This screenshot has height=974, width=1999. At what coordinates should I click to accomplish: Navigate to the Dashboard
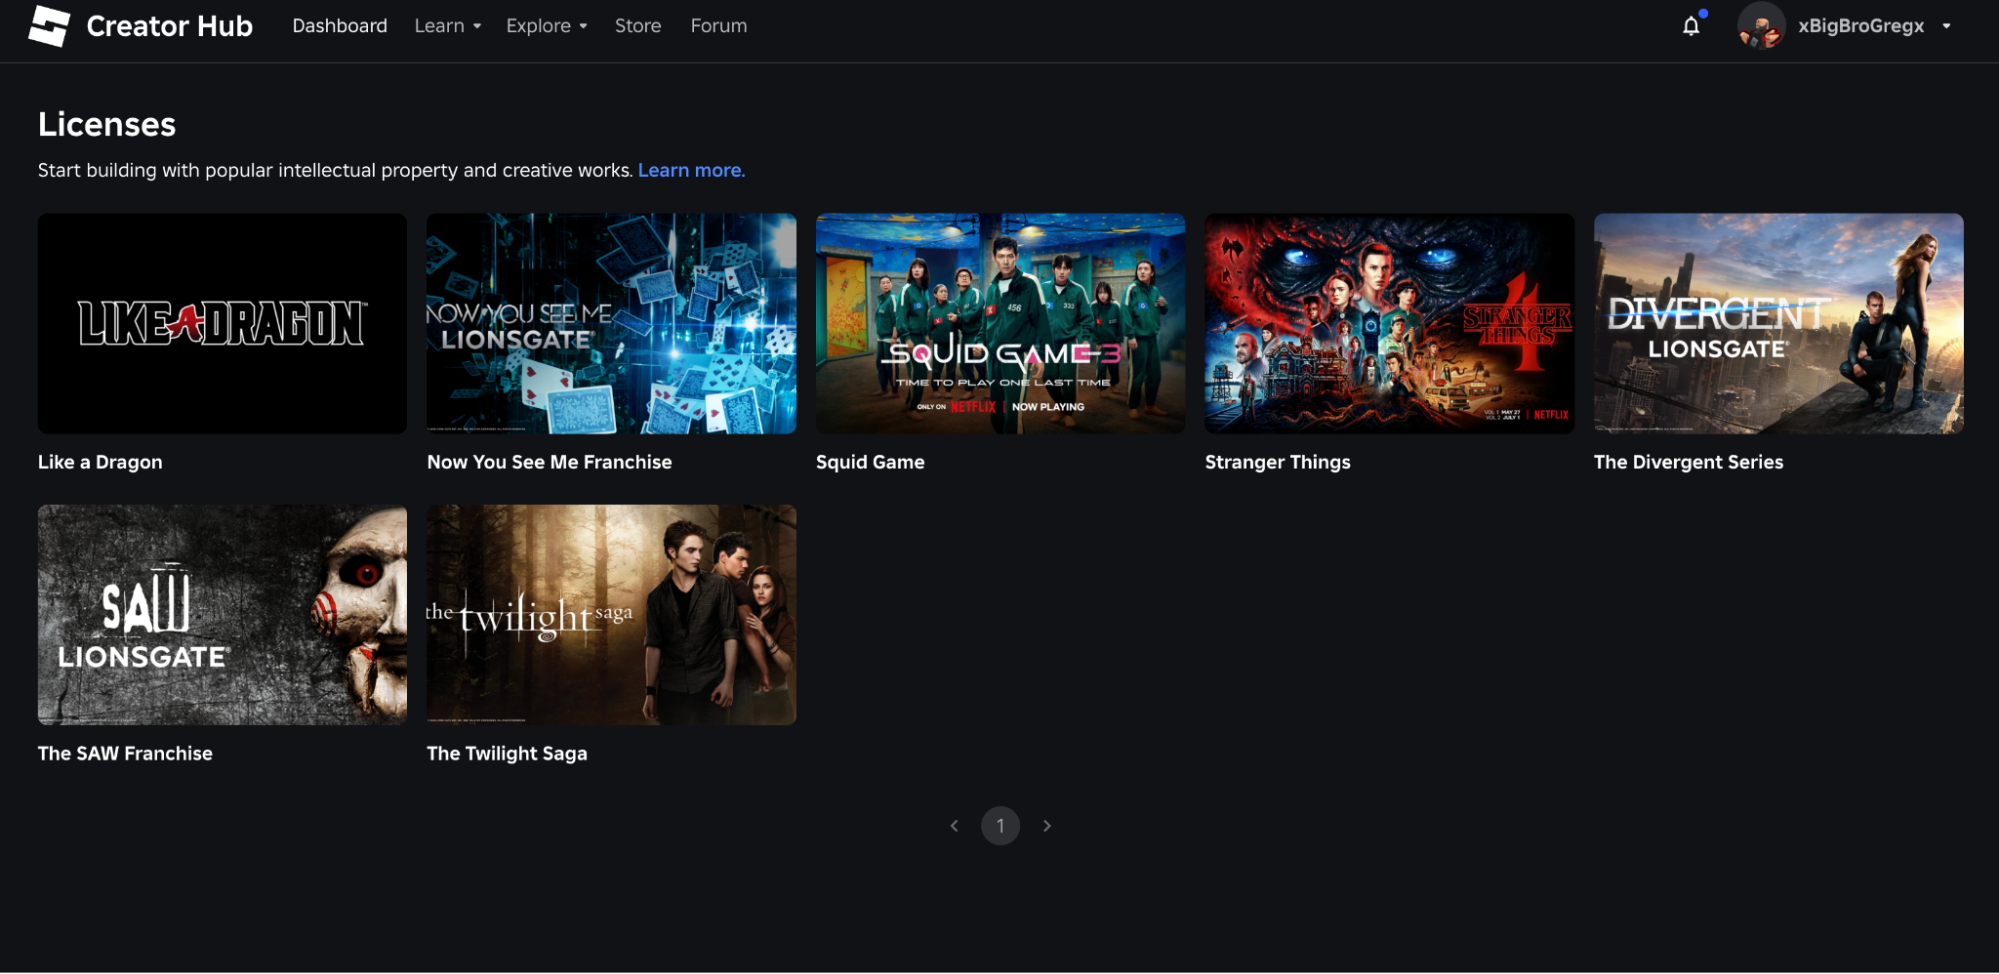(x=339, y=26)
